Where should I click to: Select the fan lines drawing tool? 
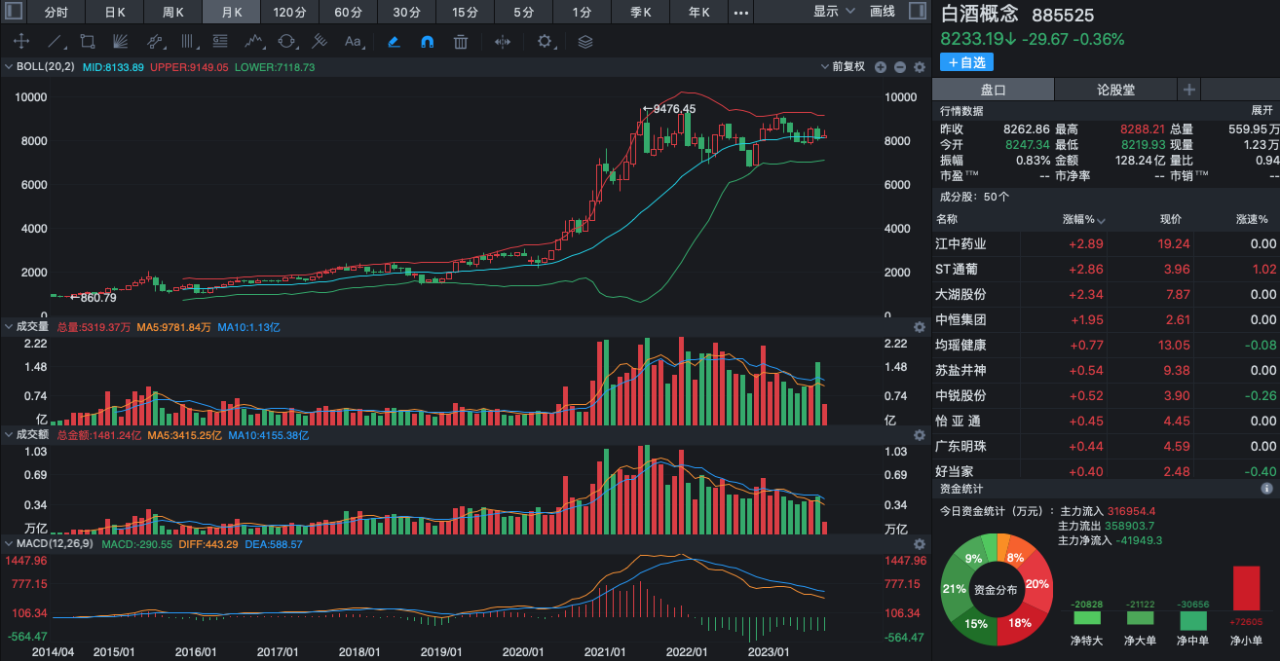tap(120, 42)
